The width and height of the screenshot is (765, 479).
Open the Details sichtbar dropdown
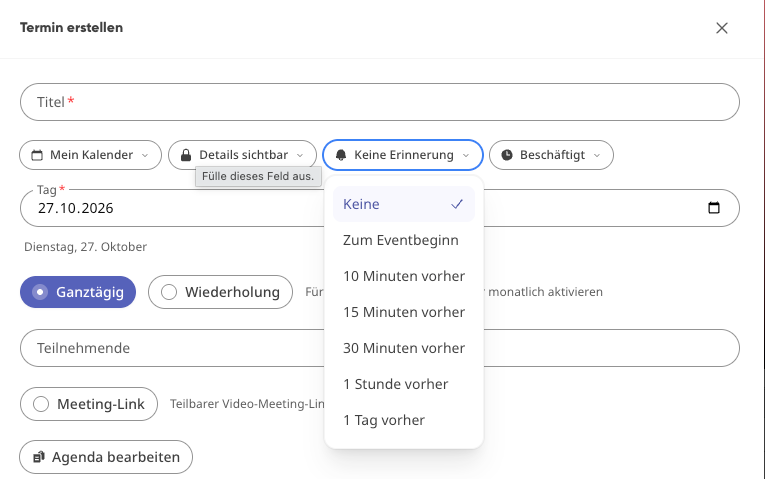242,155
